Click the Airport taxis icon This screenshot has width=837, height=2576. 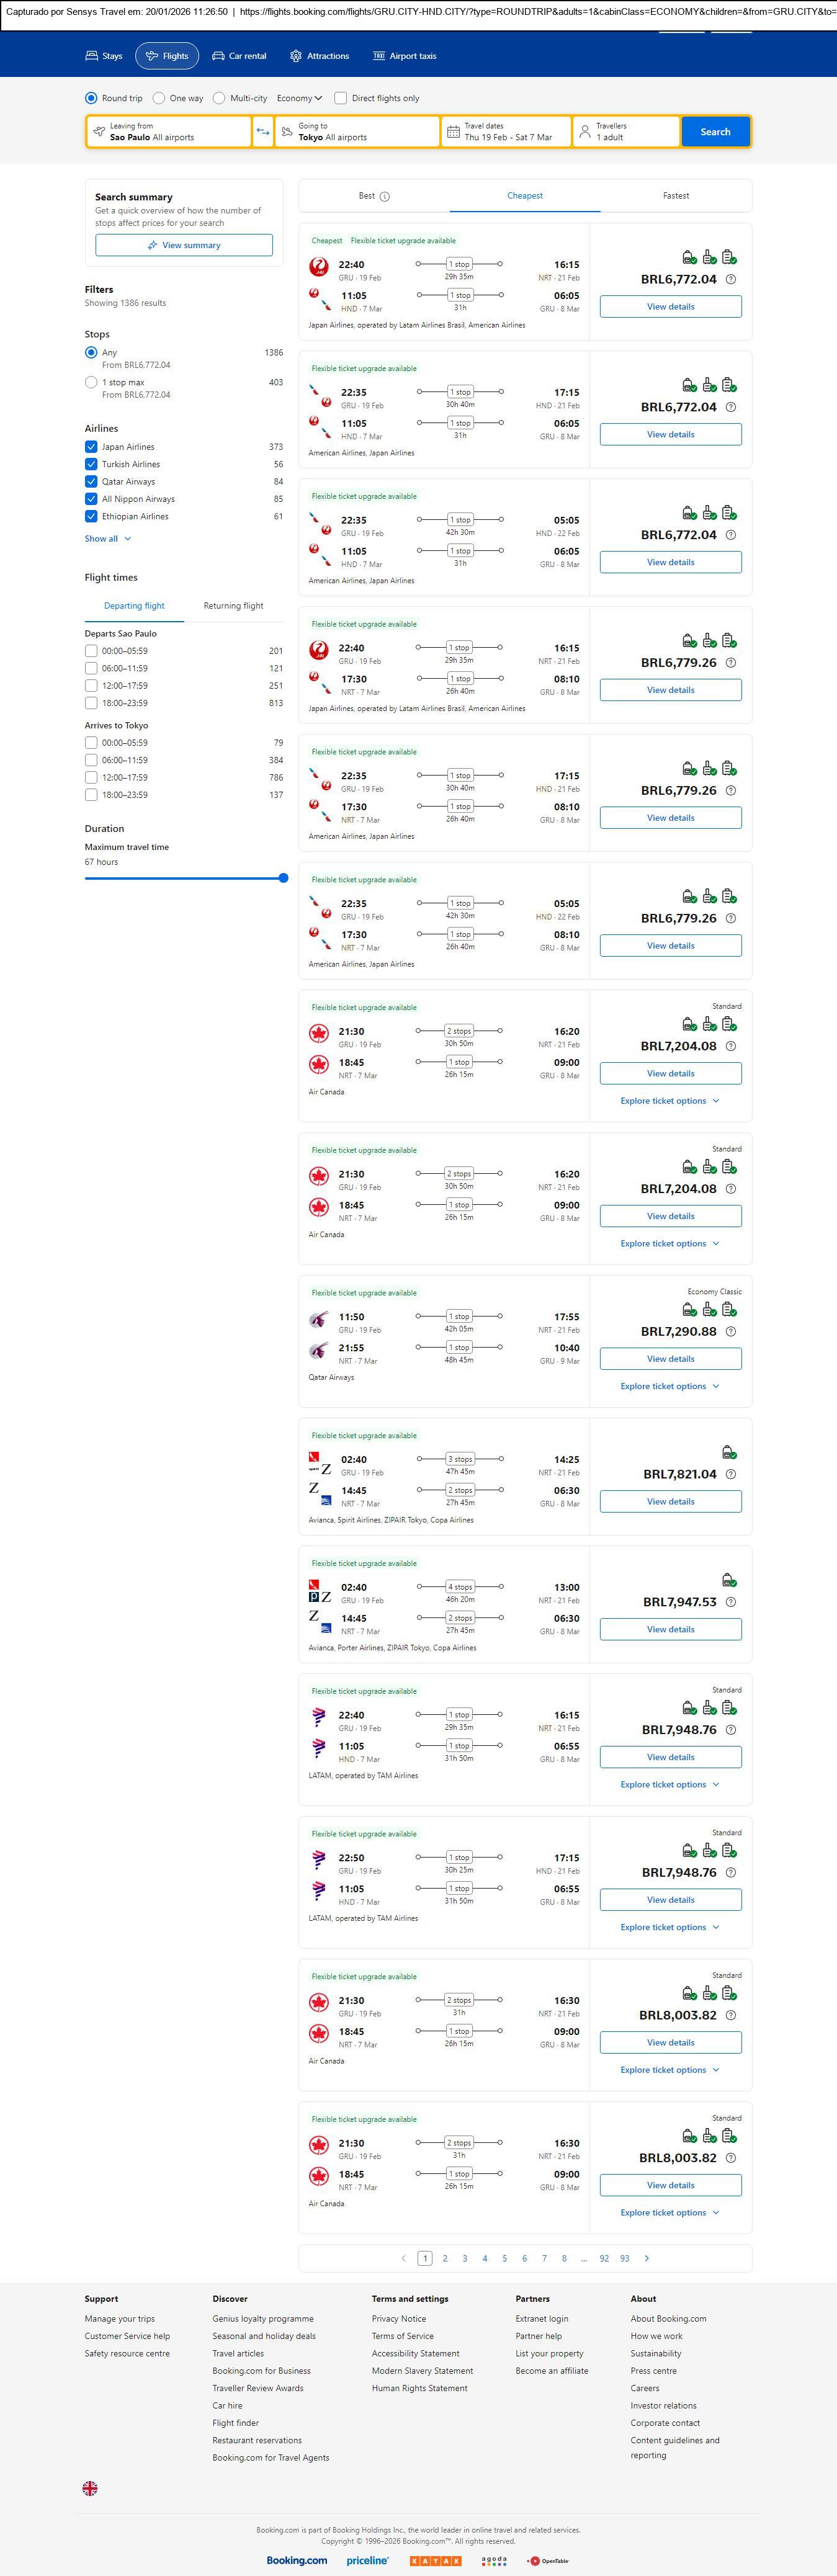tap(379, 56)
